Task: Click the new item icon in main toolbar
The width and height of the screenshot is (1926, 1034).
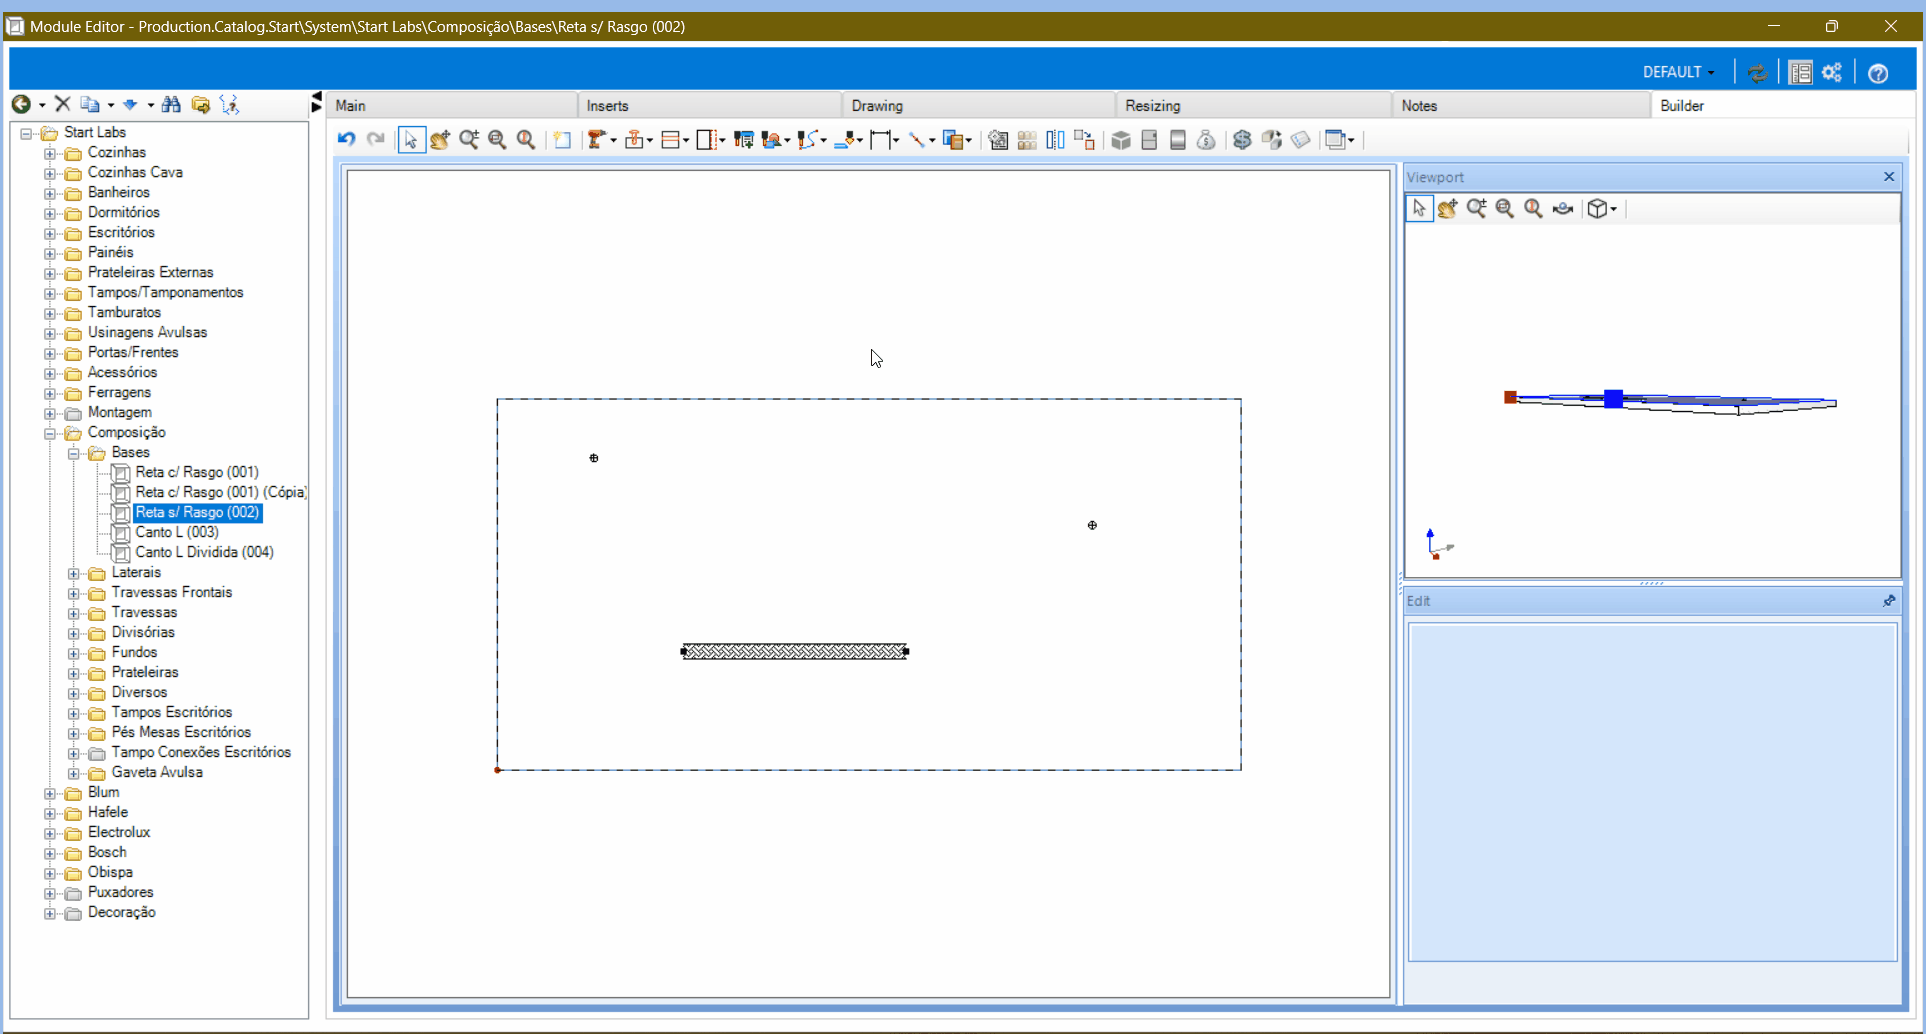Action: click(x=562, y=140)
